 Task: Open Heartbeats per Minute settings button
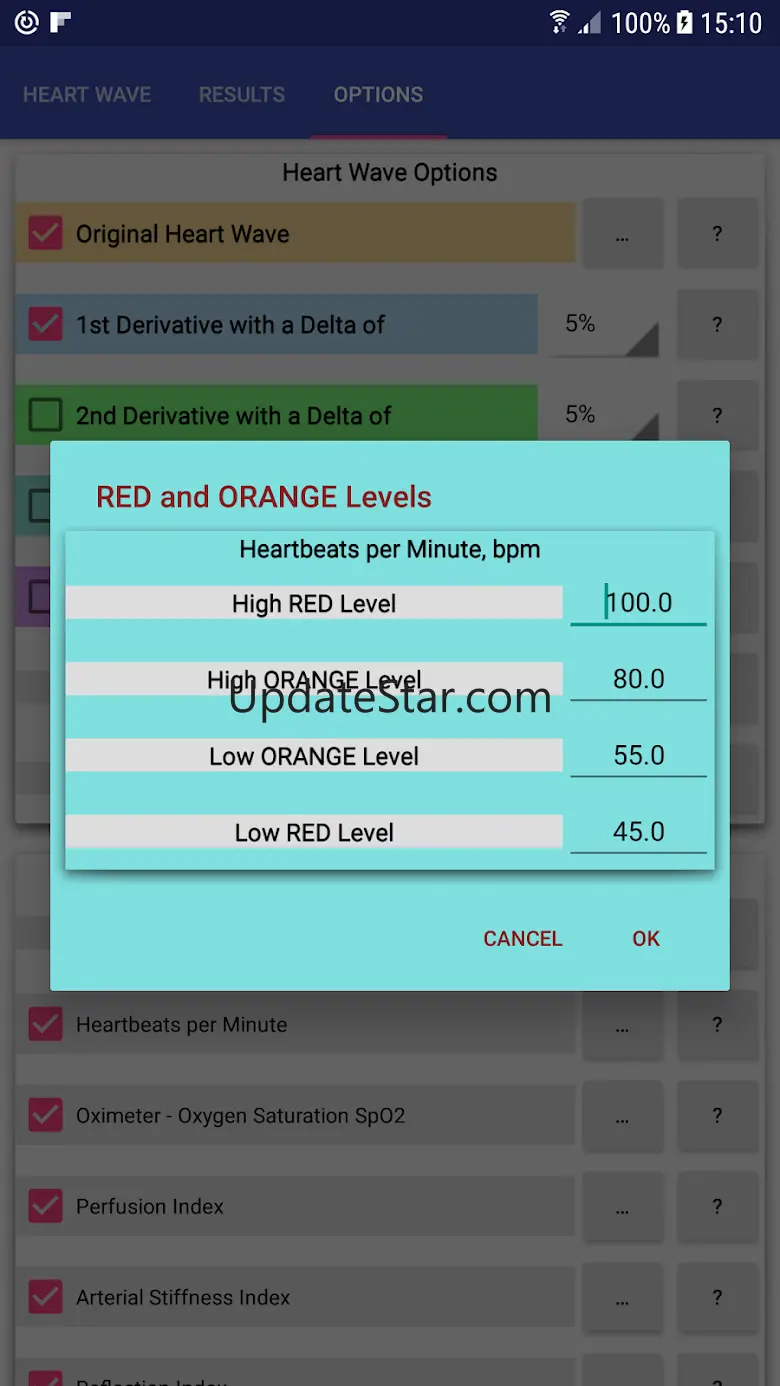pos(623,1024)
